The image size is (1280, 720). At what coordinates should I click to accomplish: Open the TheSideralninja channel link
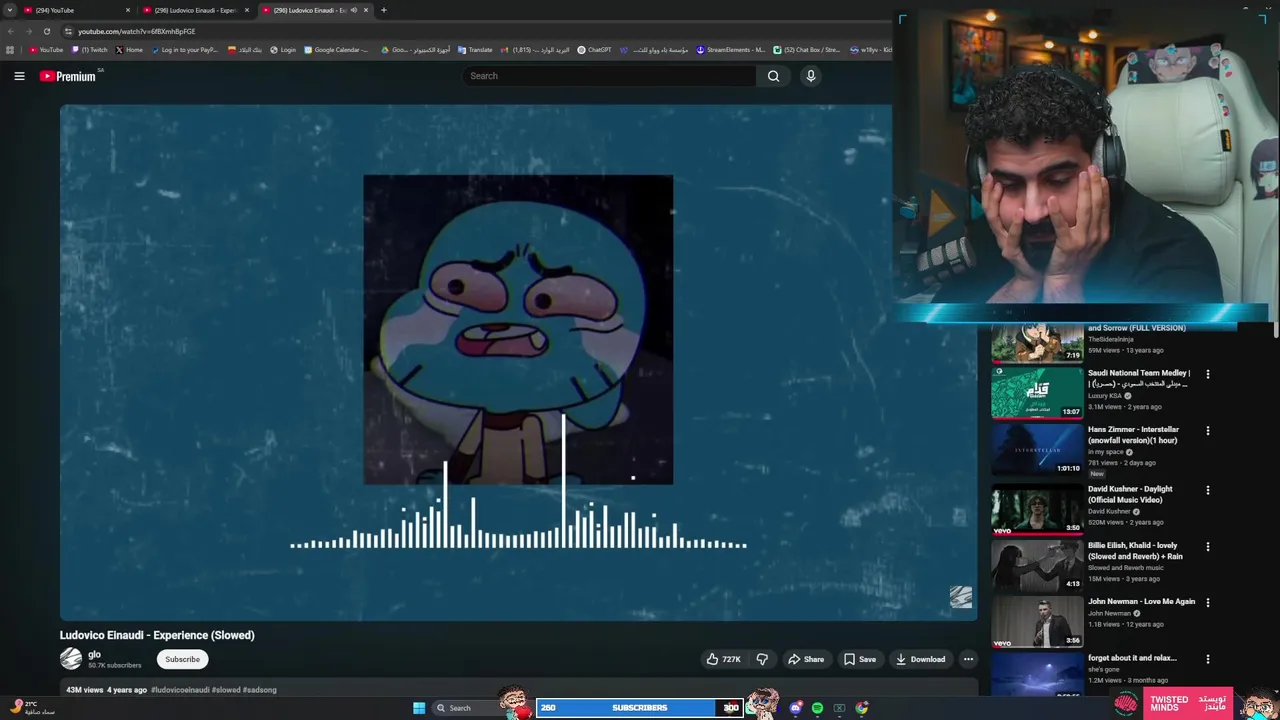pyautogui.click(x=1110, y=340)
